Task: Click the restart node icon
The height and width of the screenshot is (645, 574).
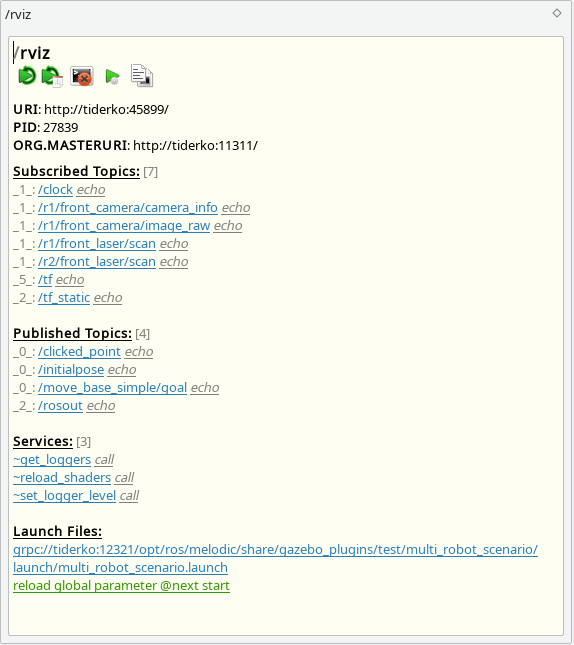Action: pos(27,76)
